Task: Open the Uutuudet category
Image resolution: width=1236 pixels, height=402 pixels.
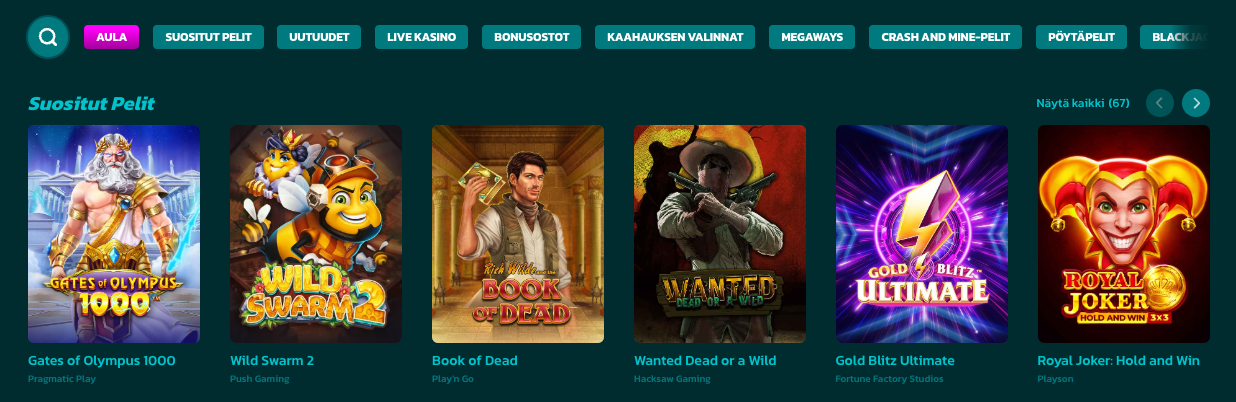Action: click(319, 38)
